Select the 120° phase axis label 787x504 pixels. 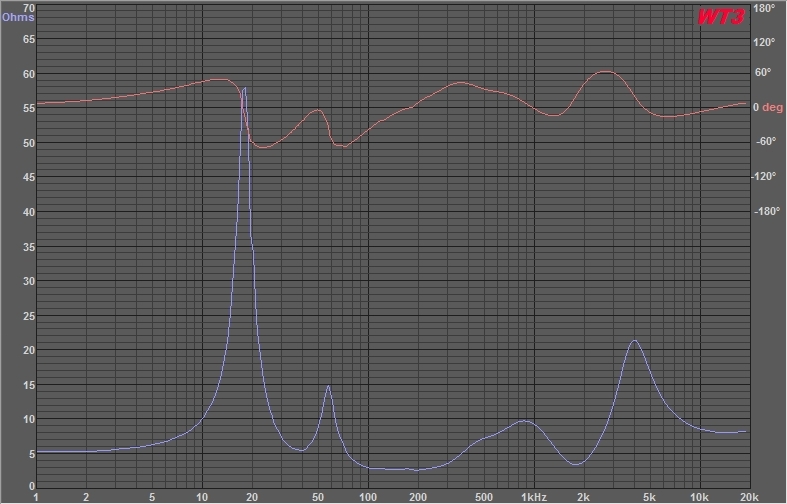point(764,42)
